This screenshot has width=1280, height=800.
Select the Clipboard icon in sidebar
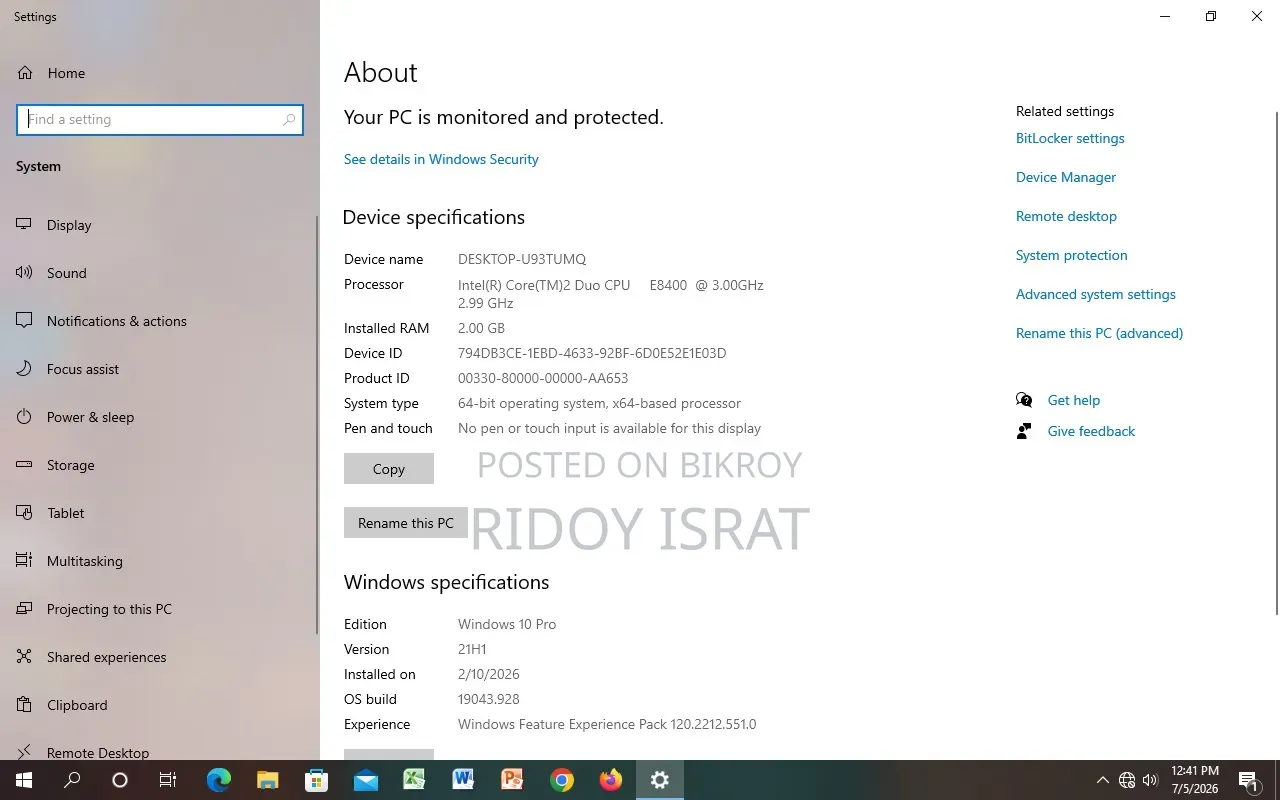coord(25,705)
